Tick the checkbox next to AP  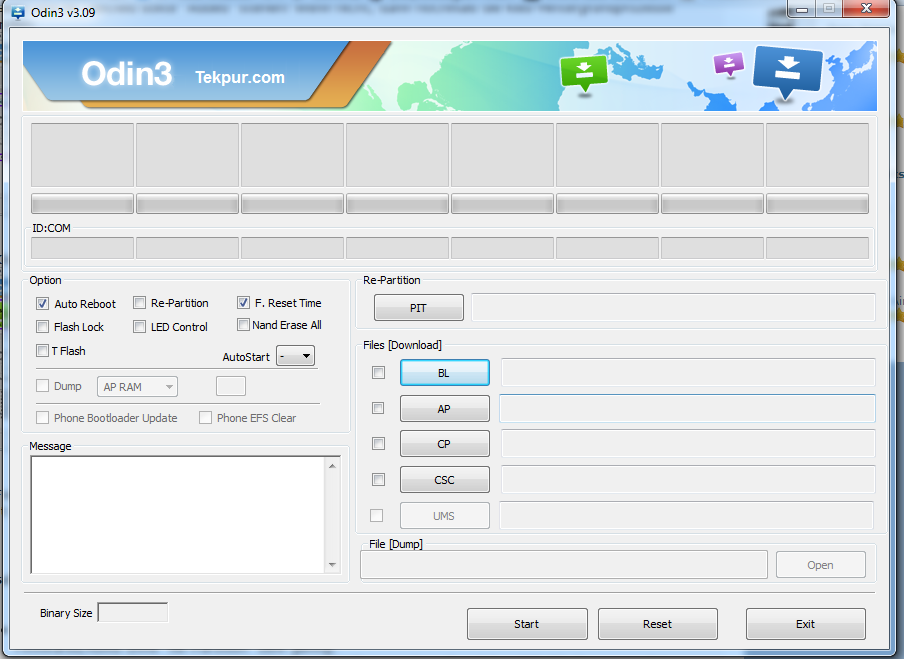378,408
